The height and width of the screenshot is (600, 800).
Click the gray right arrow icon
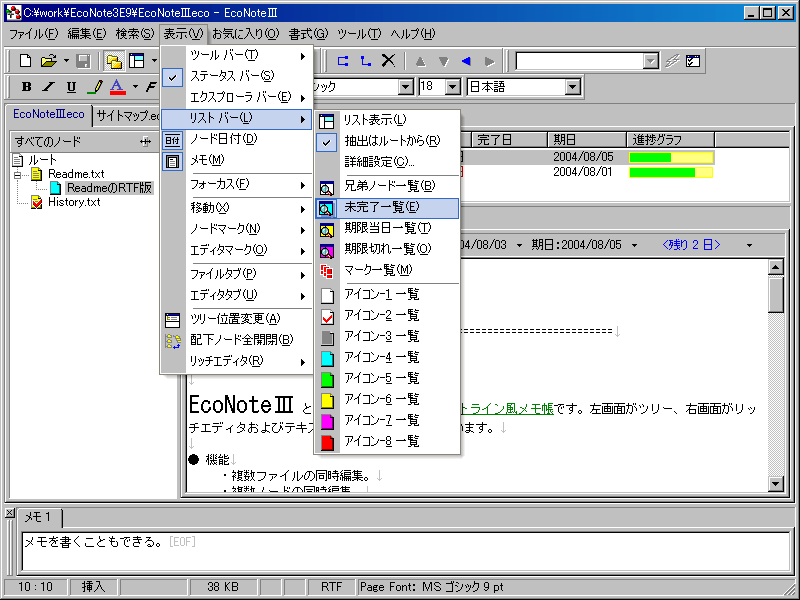pos(489,62)
